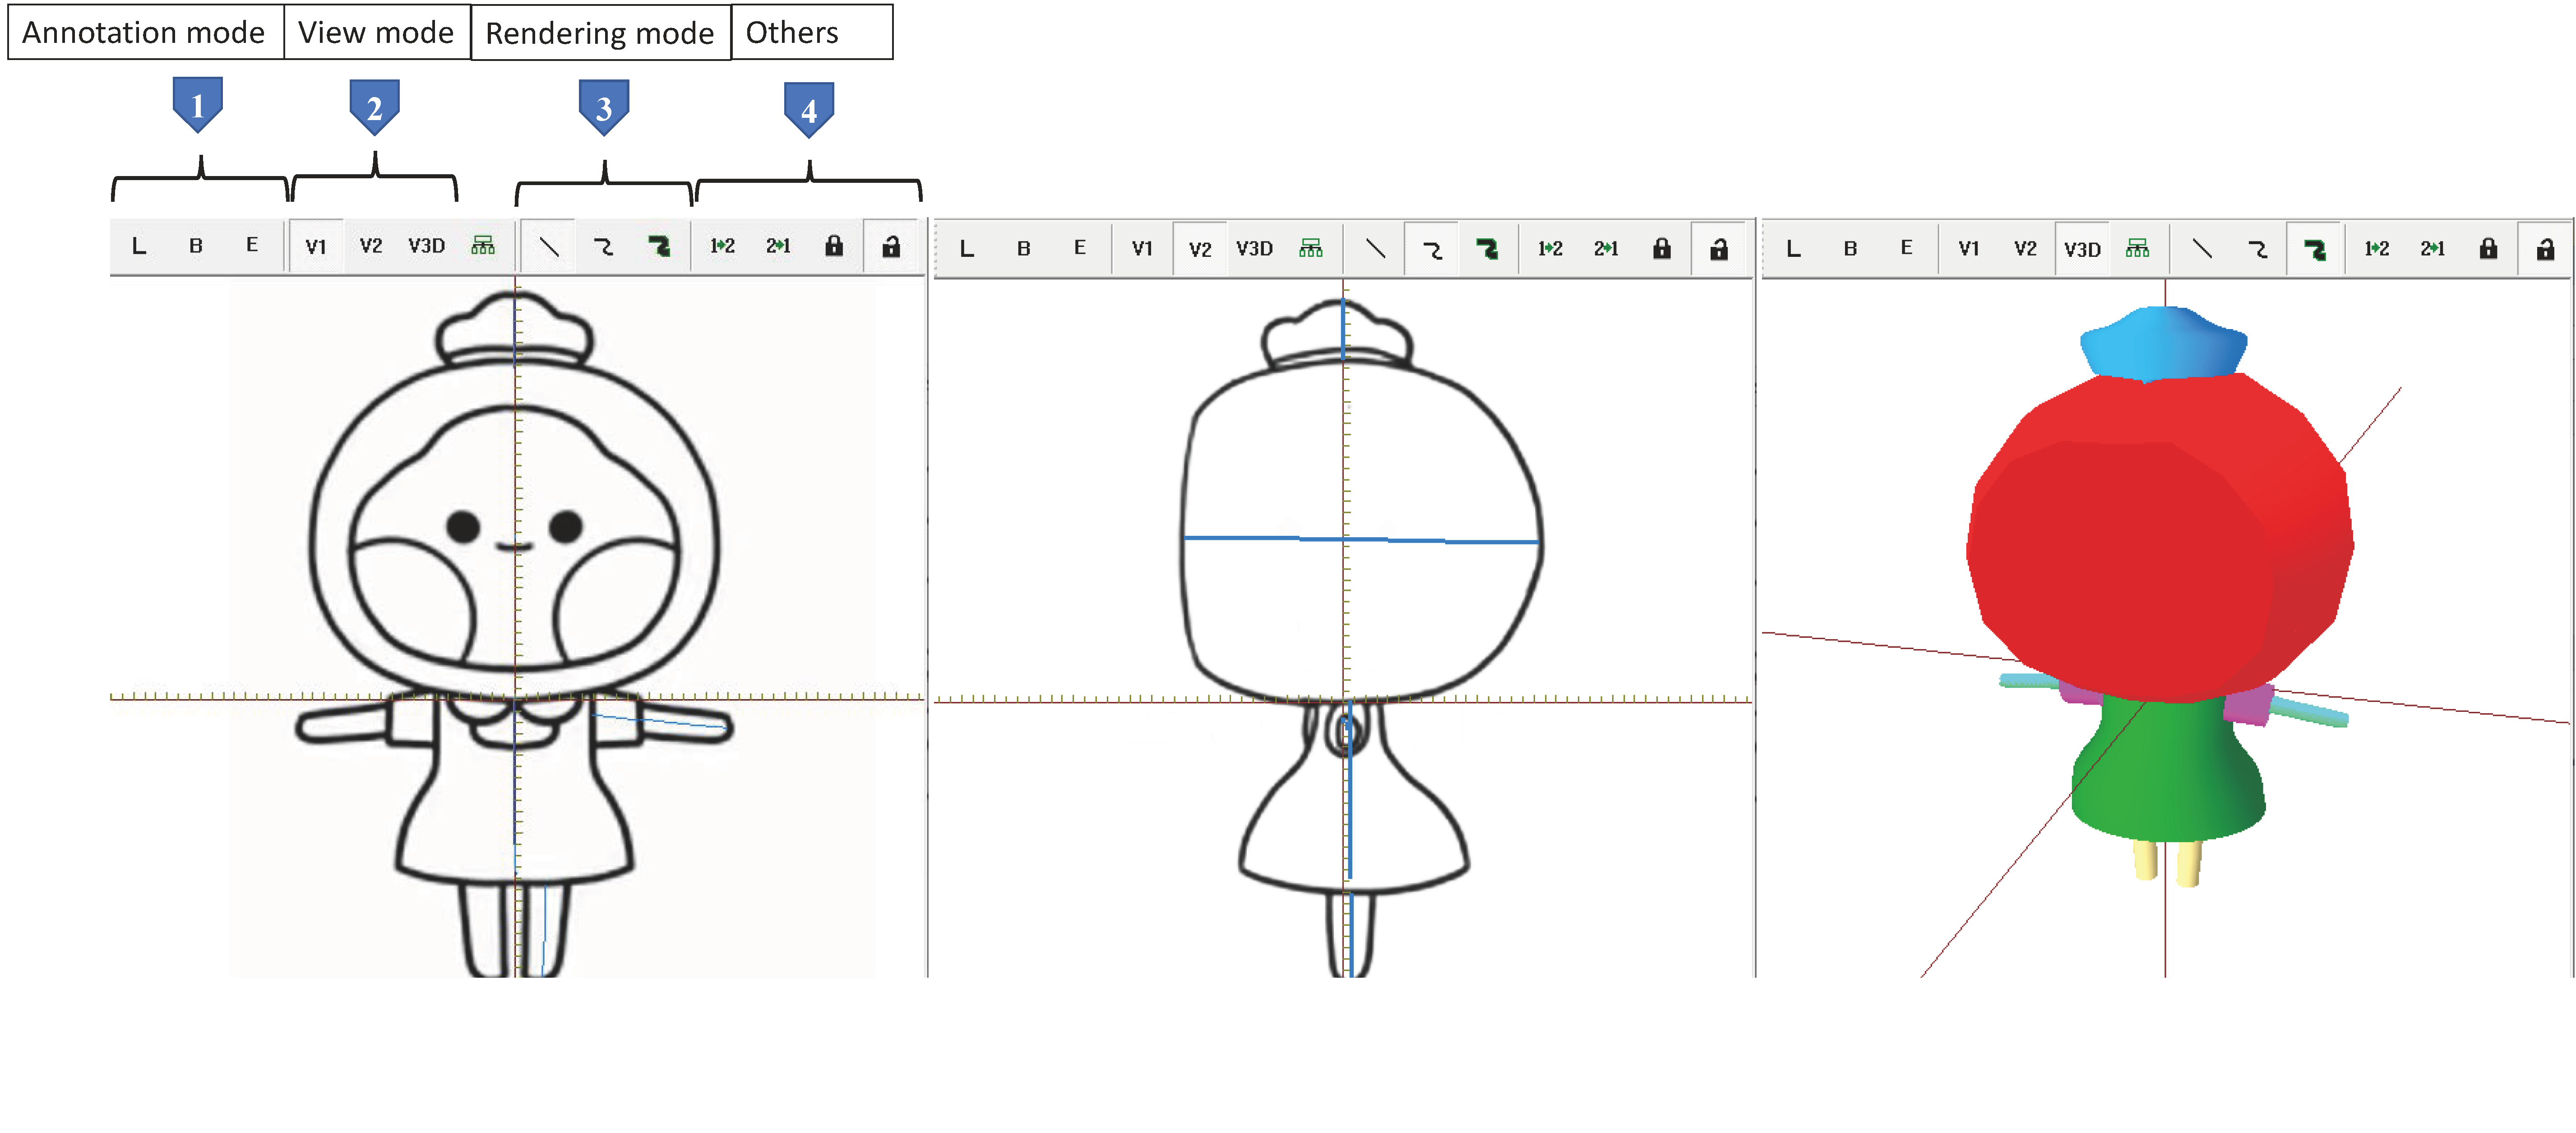Click the green hierarchy tree icon in left toolbar
The image size is (2576, 1133).
pos(483,246)
